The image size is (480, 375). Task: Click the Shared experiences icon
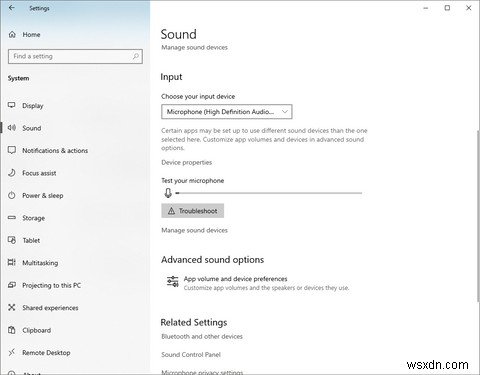(x=12, y=307)
